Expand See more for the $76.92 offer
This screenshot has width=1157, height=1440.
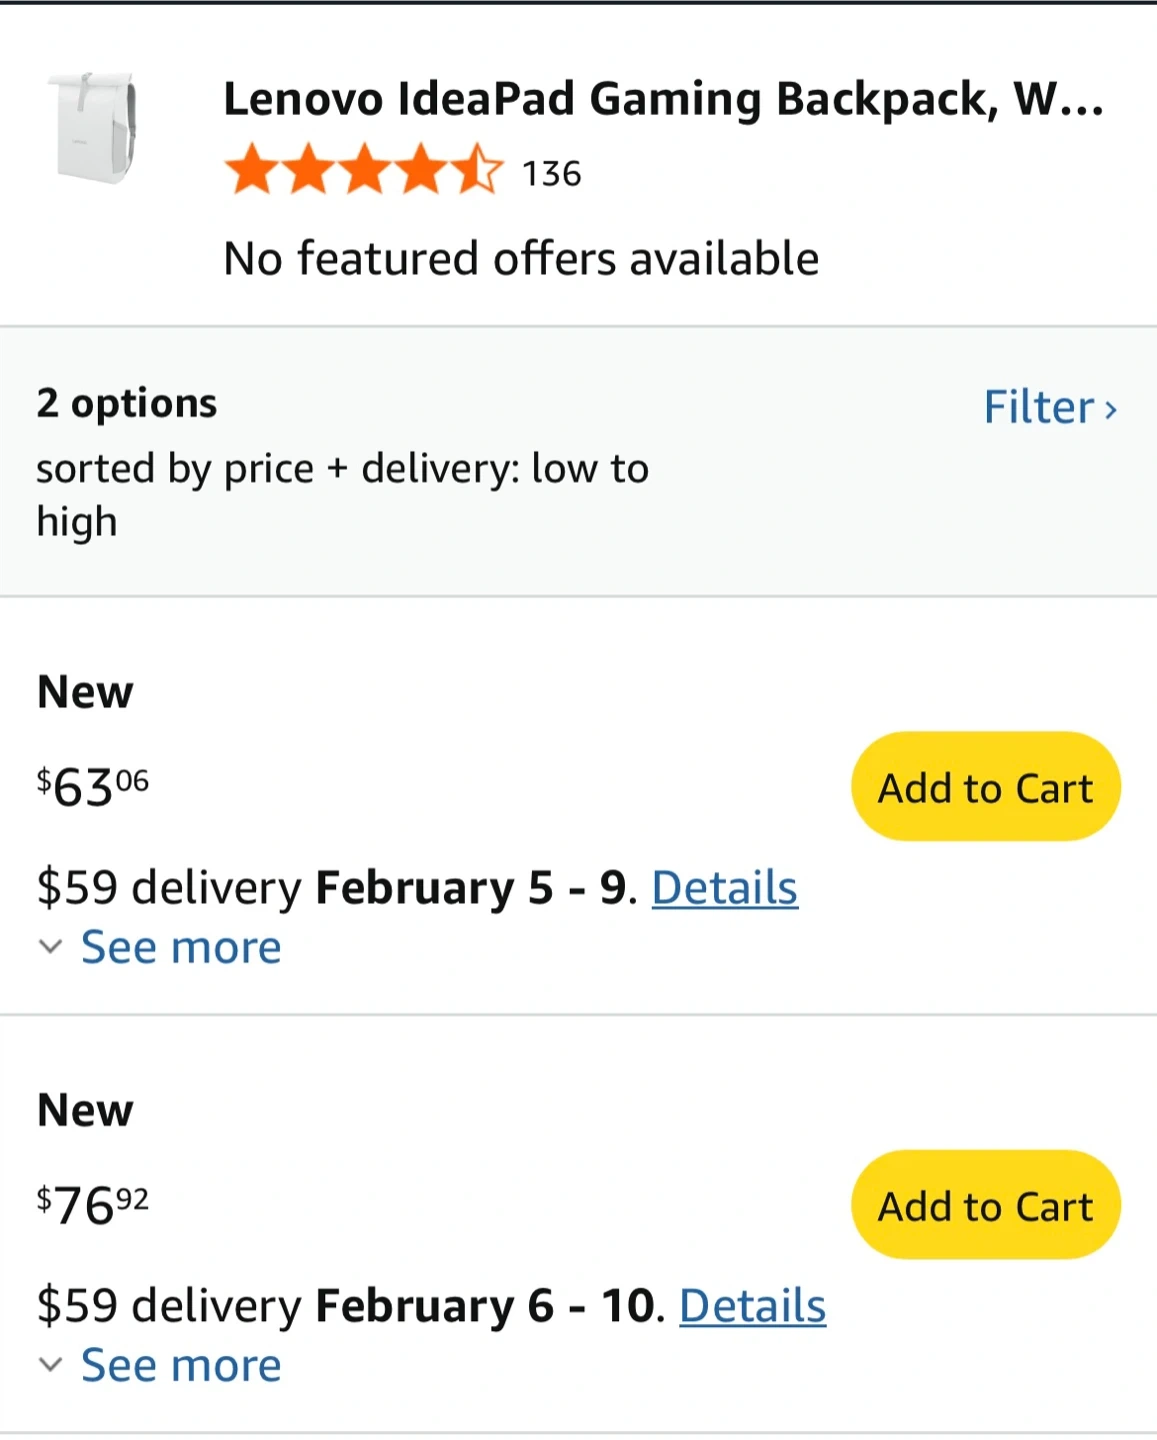click(x=181, y=1364)
